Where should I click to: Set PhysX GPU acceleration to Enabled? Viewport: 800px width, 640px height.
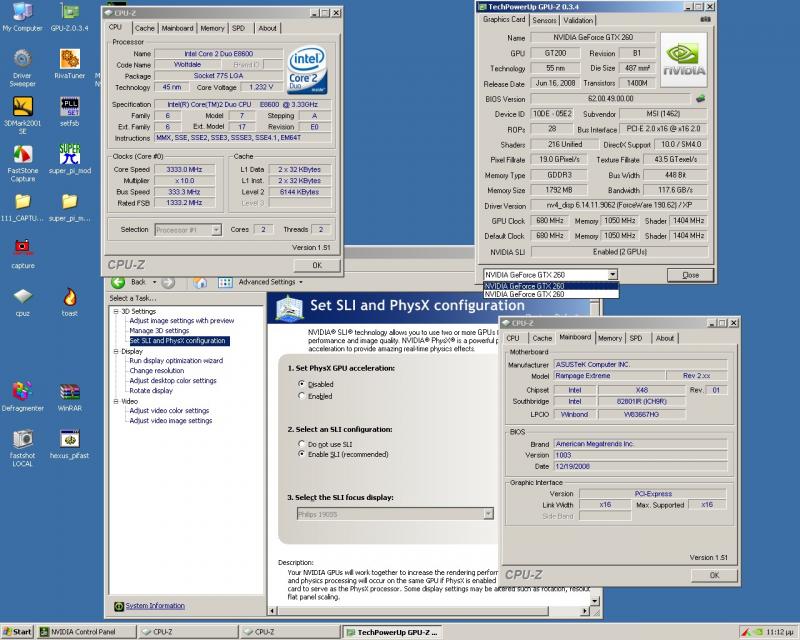pos(302,396)
